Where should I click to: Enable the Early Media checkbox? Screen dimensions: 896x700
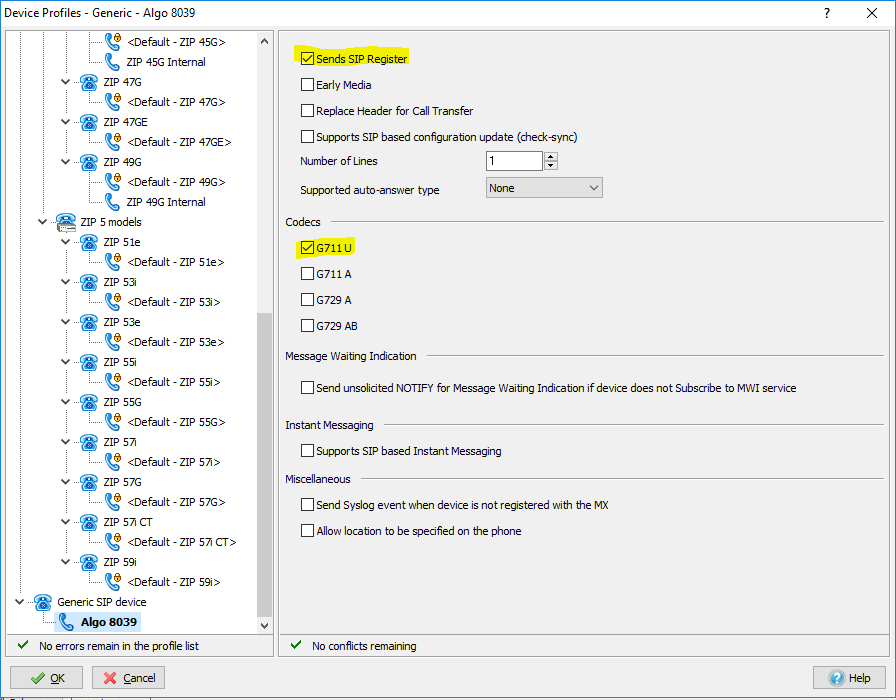click(307, 85)
